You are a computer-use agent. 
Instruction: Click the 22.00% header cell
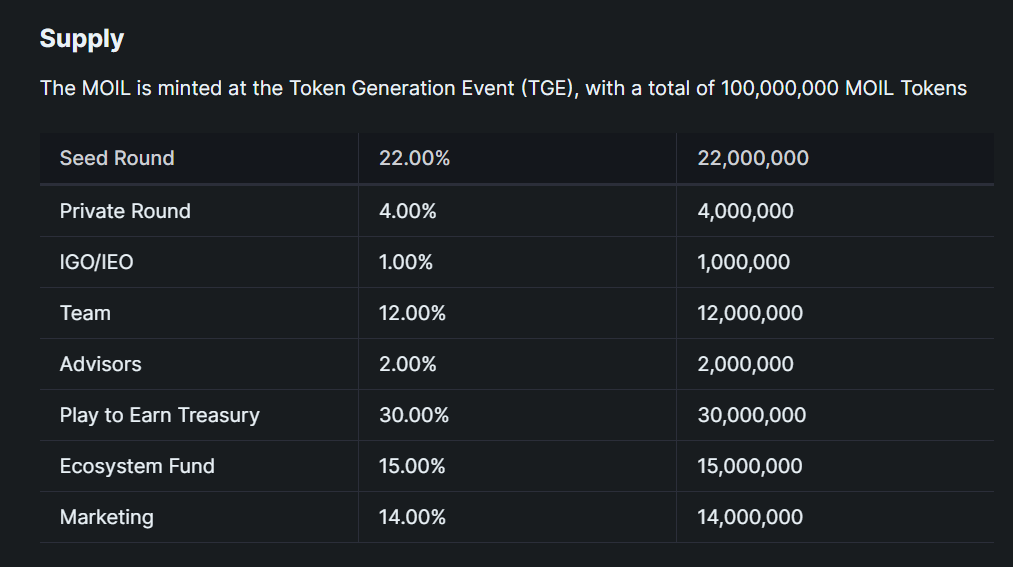tap(414, 158)
